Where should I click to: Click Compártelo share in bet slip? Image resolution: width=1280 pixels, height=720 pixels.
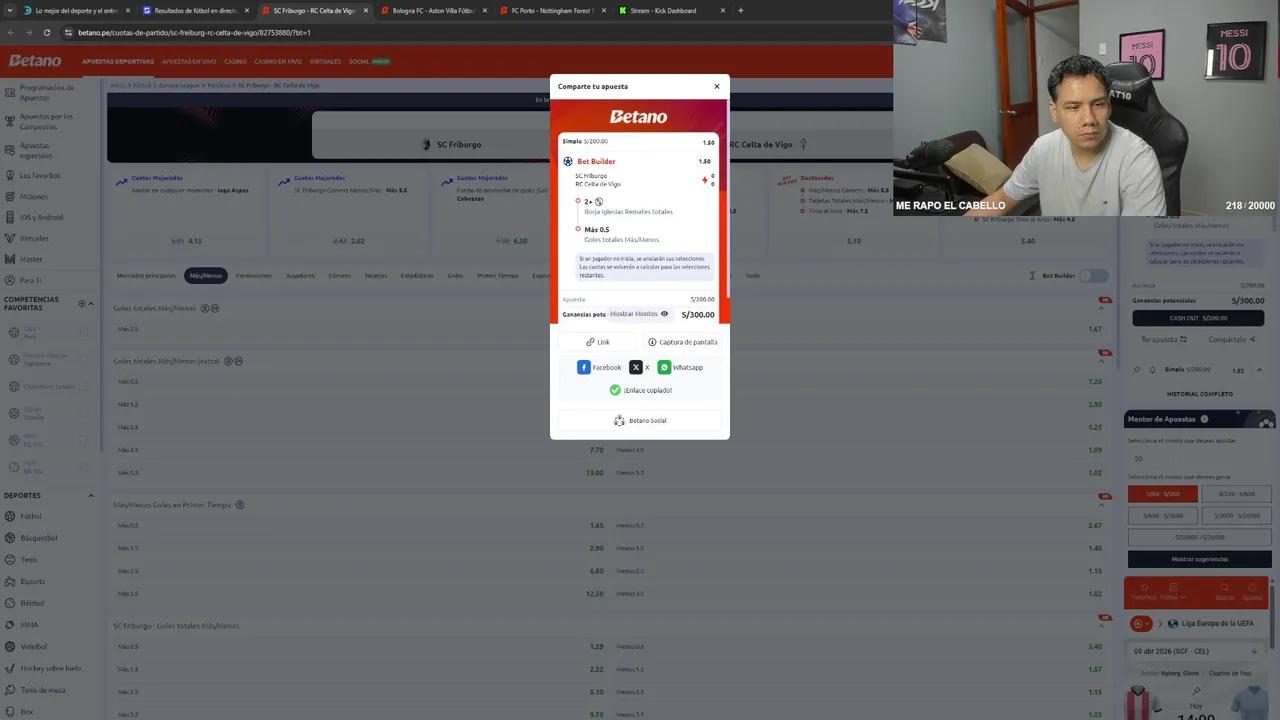pos(1232,339)
